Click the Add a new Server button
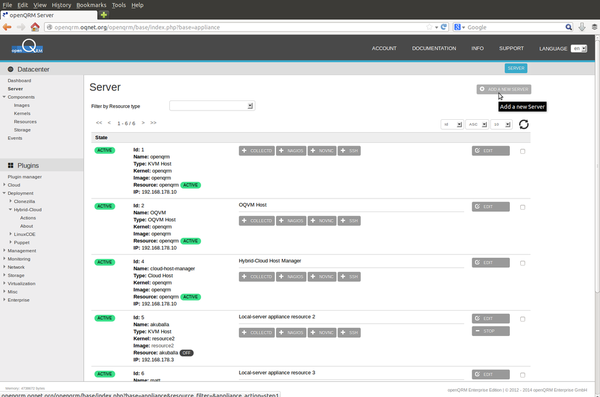 (x=504, y=89)
